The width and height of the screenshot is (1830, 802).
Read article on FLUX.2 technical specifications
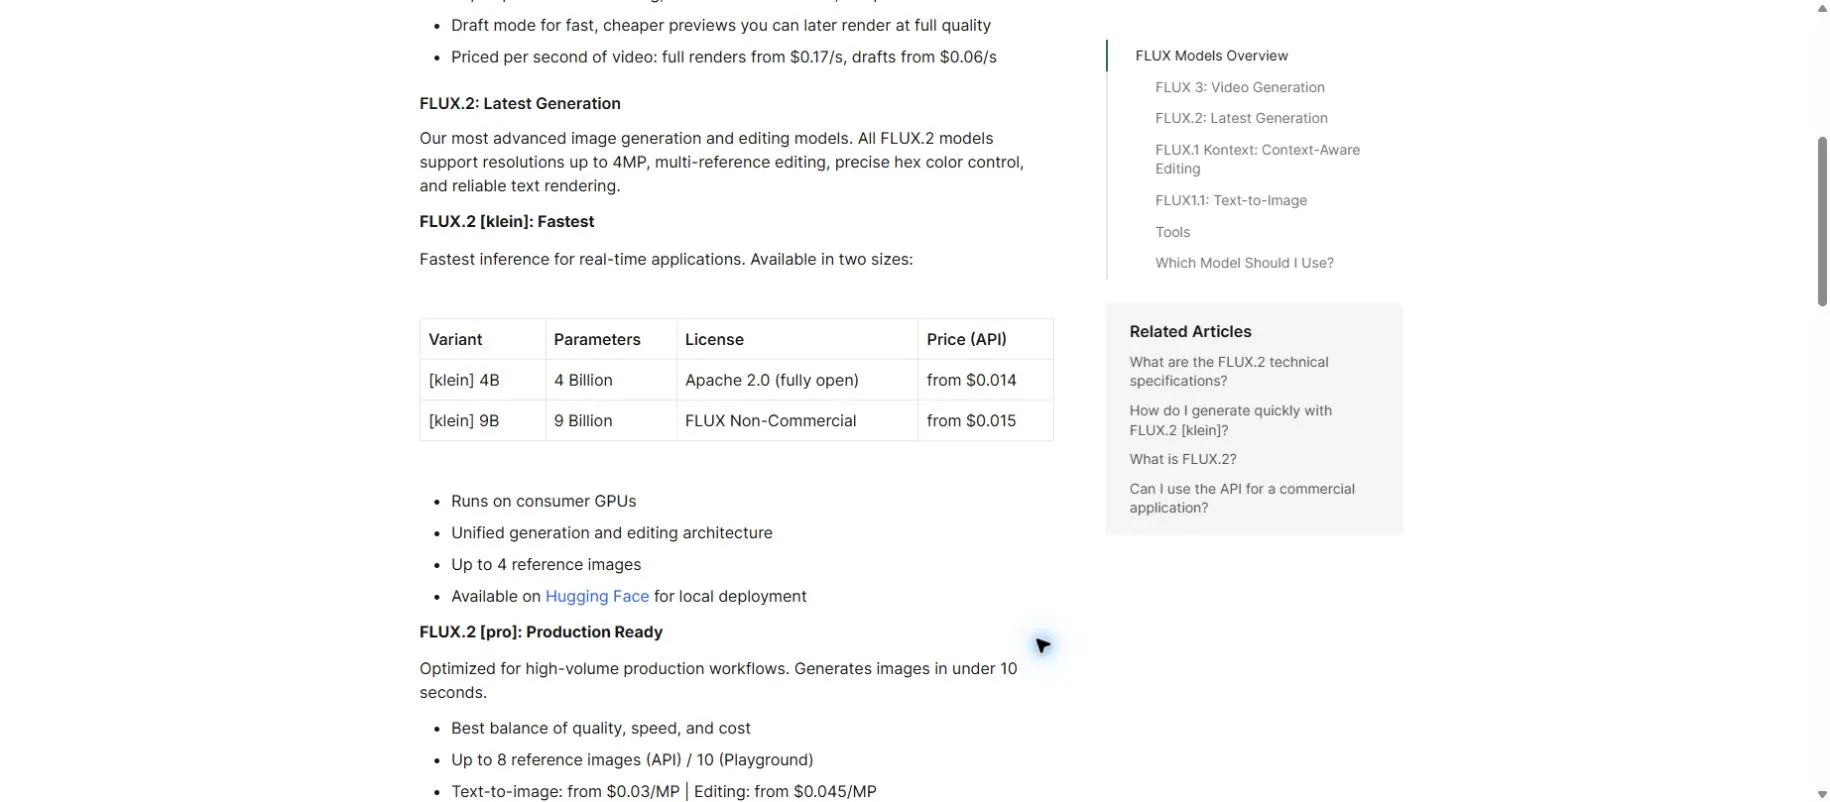click(x=1229, y=371)
